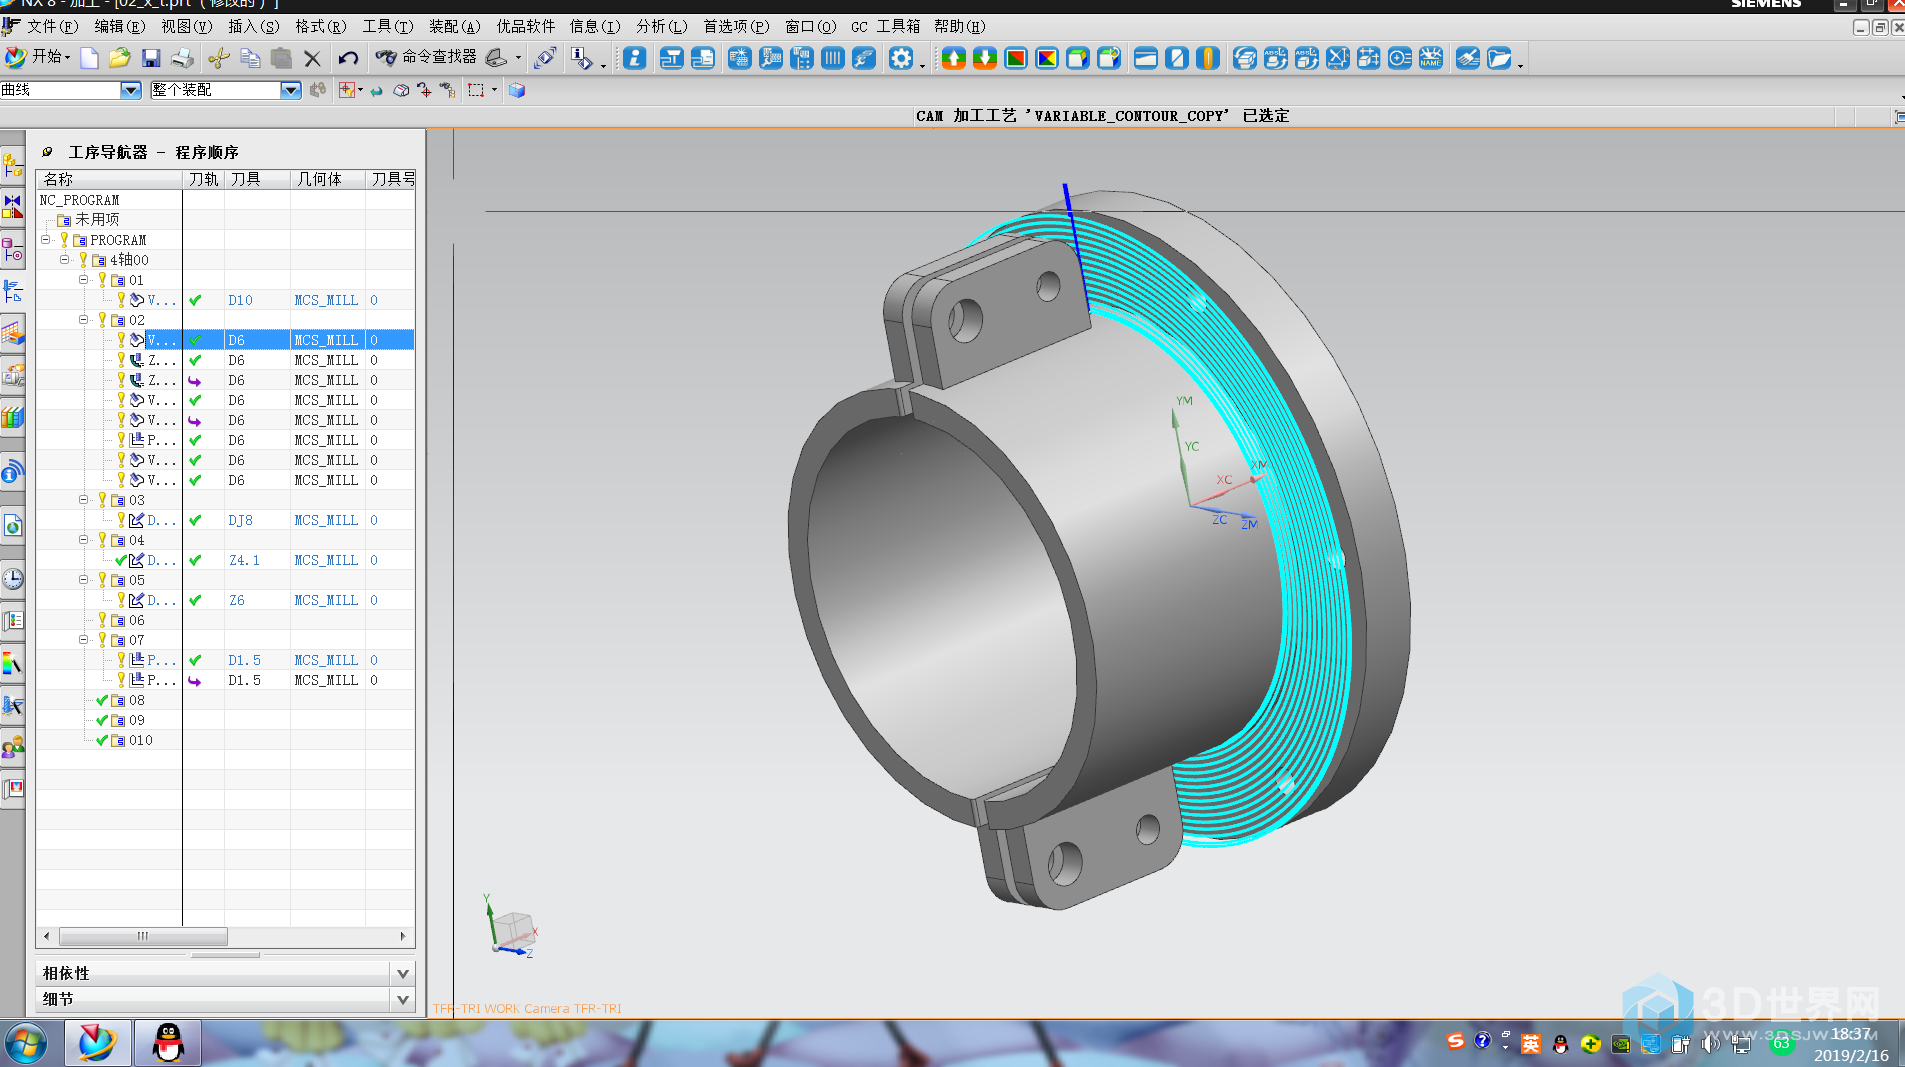Open the 文件(F) menu
The width and height of the screenshot is (1905, 1067).
coord(51,26)
